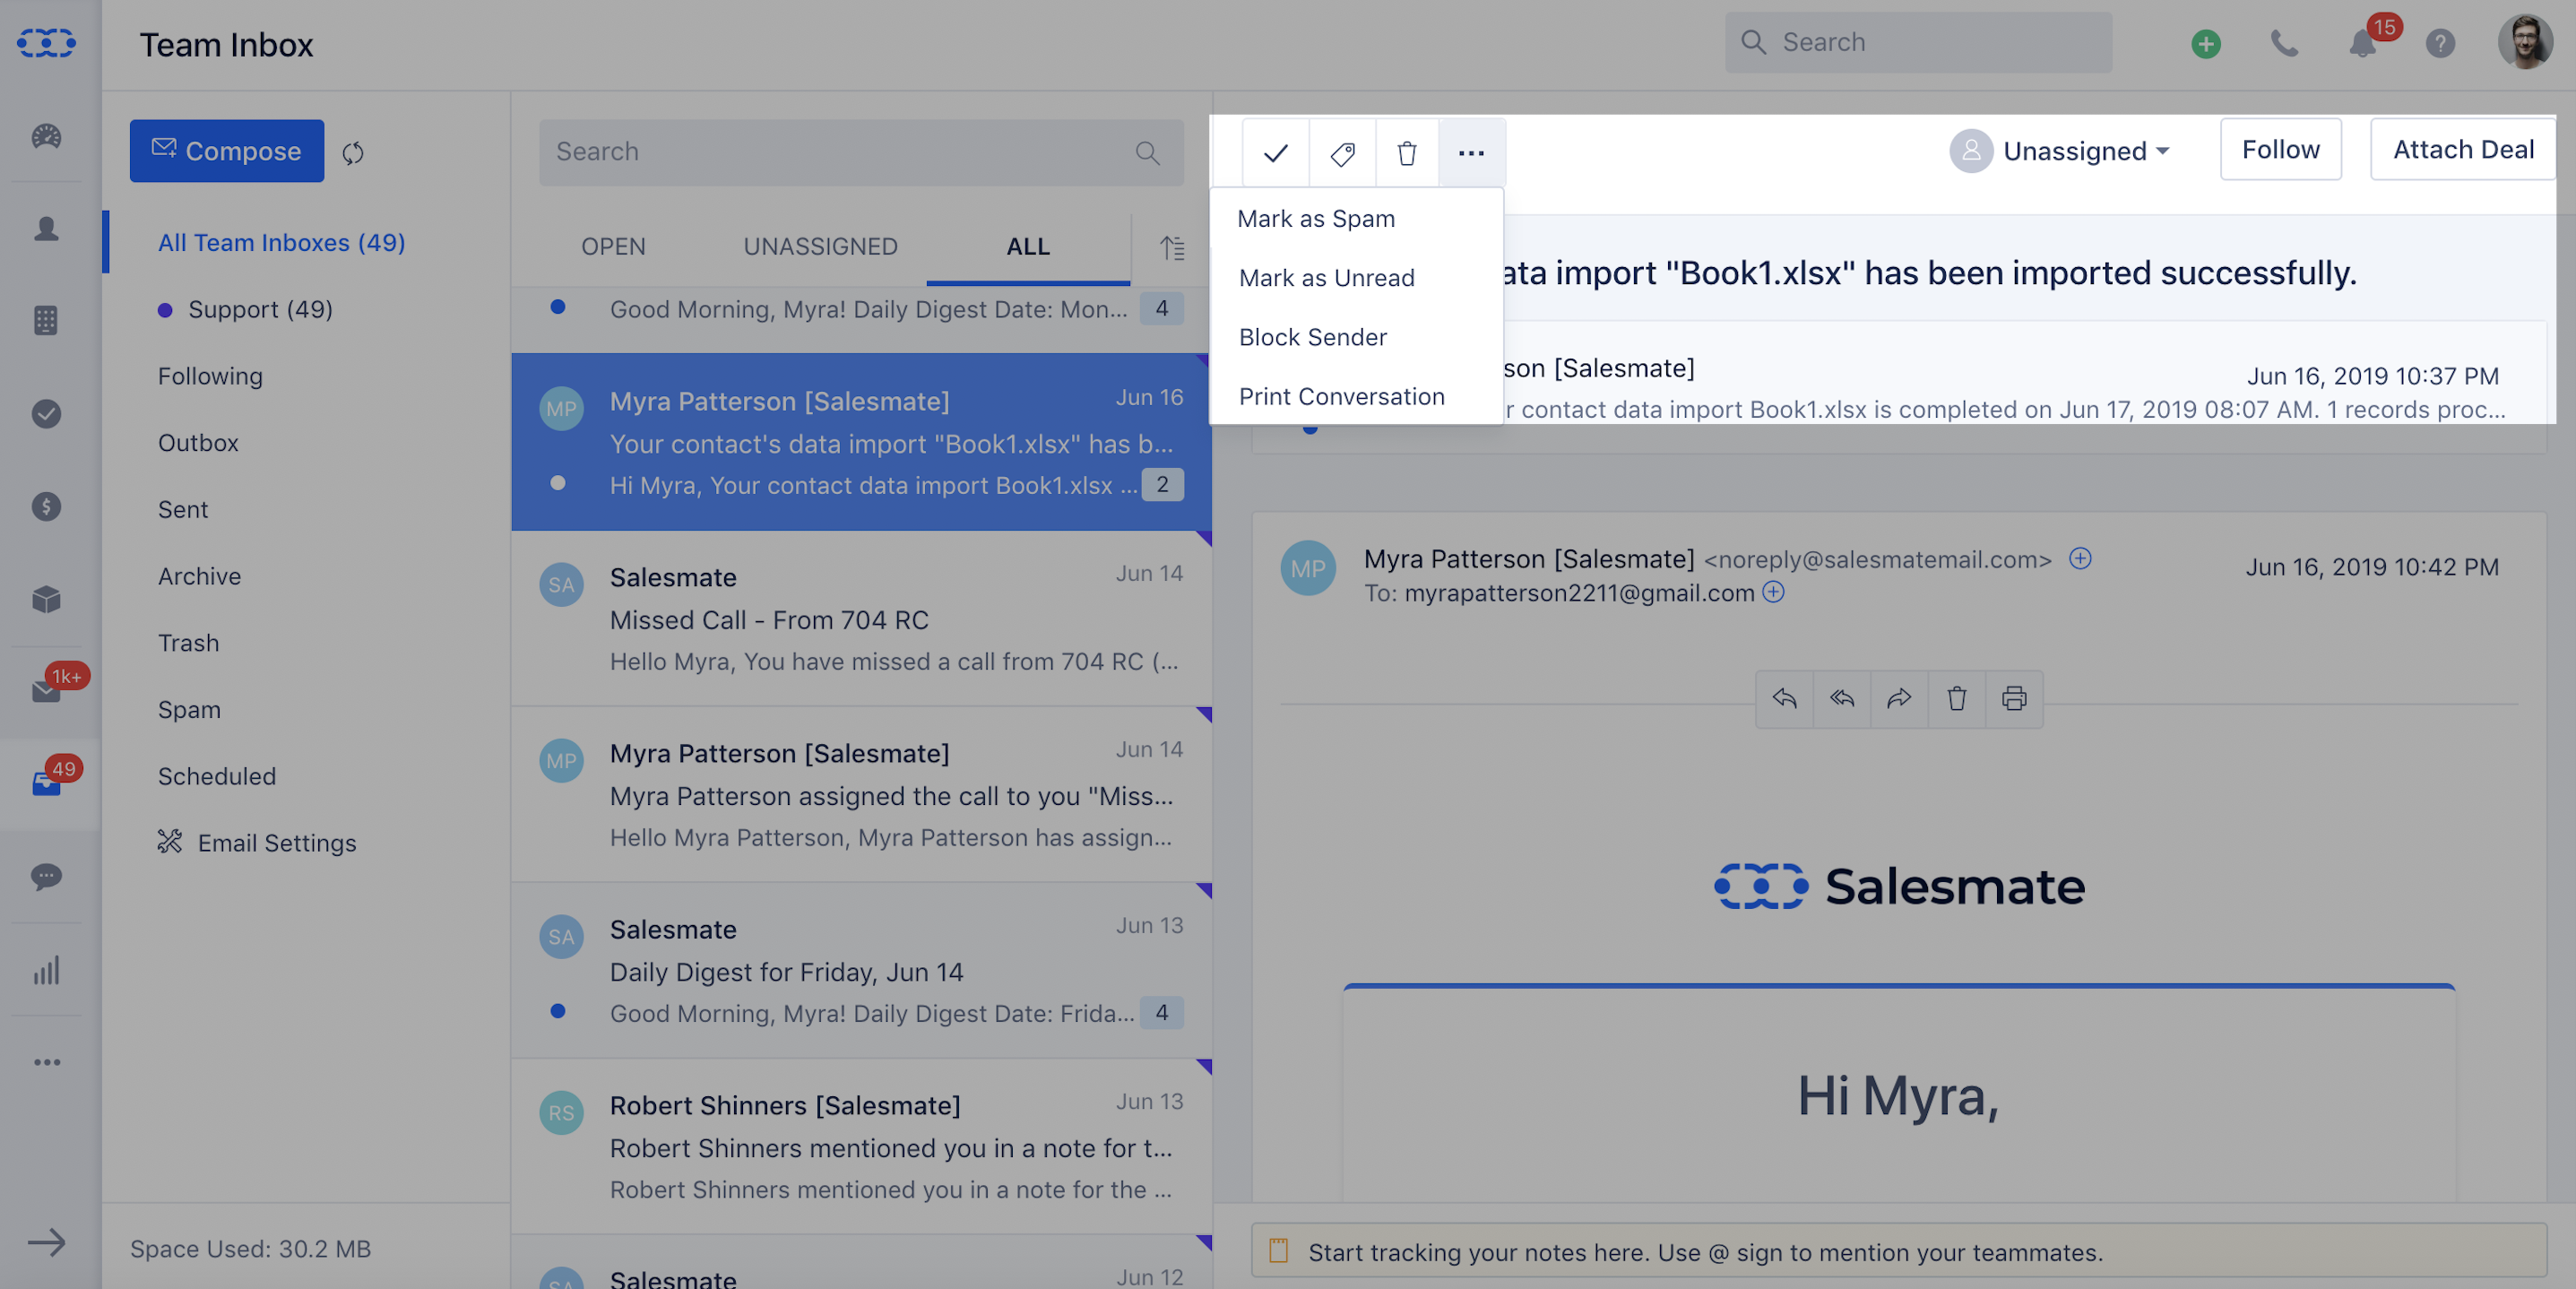
Task: Open the user profile avatar
Action: pos(2524,43)
